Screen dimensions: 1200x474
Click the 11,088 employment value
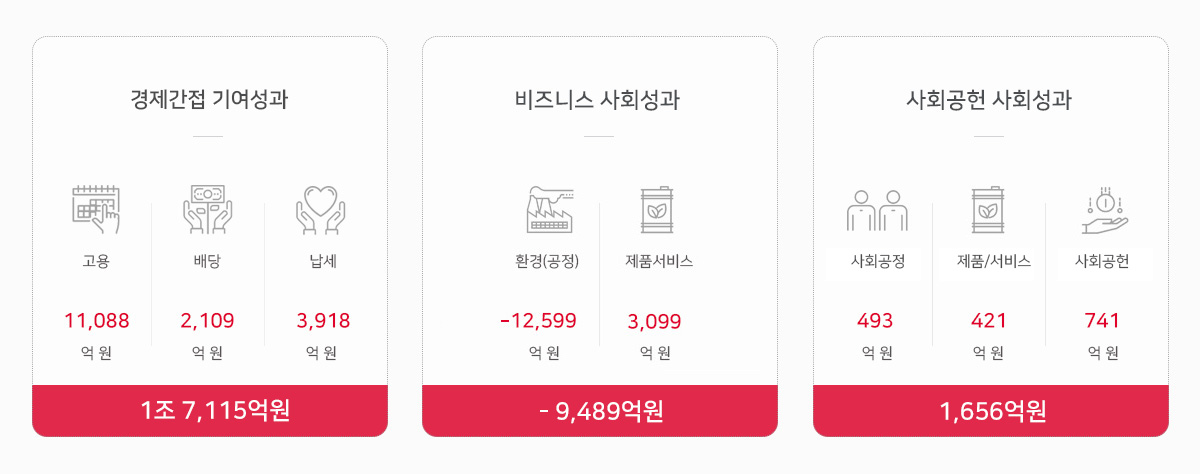pyautogui.click(x=97, y=321)
